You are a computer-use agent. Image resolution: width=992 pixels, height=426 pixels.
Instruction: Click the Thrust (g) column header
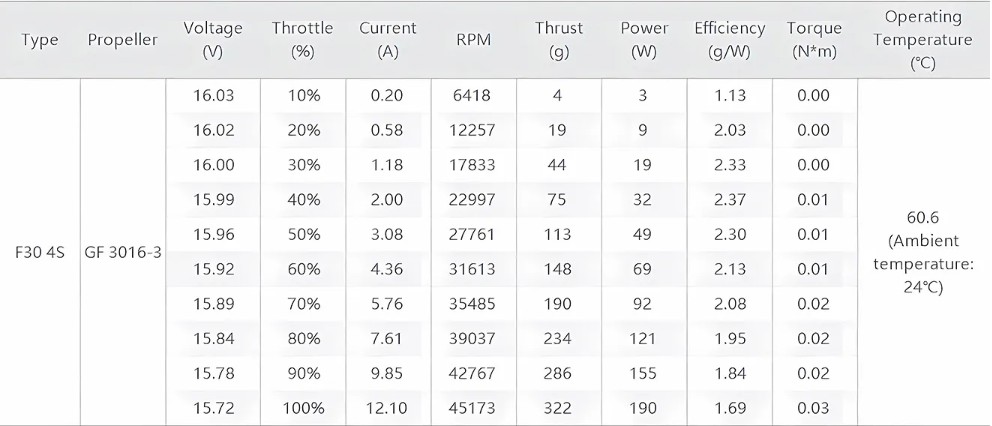[557, 40]
